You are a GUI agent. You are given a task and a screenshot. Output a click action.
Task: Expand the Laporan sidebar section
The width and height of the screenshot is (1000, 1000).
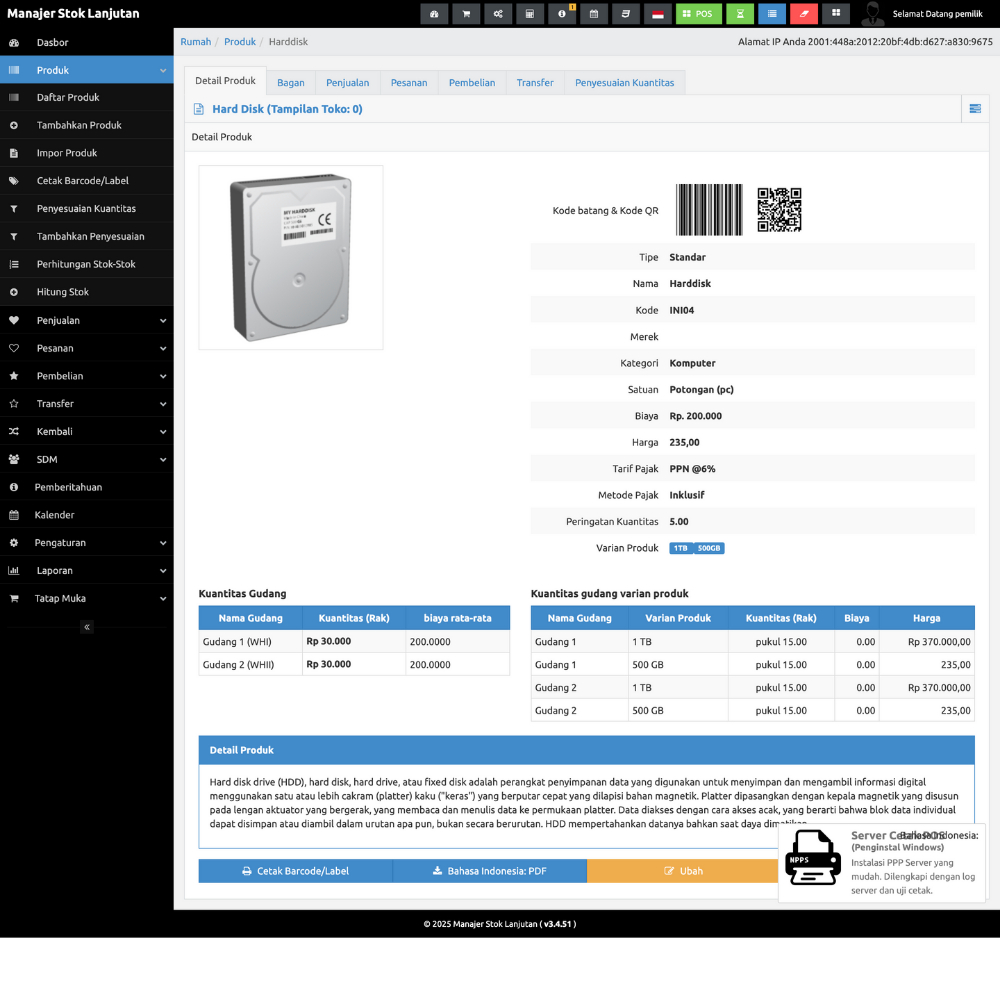pos(86,571)
